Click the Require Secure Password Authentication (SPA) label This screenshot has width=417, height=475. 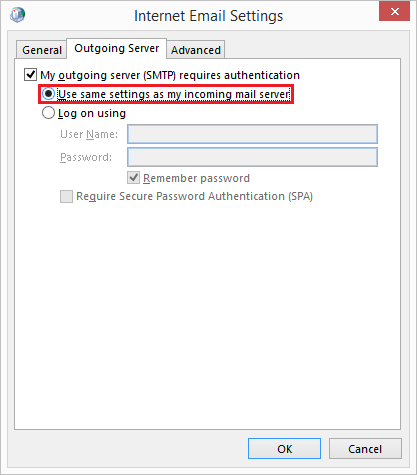click(194, 196)
